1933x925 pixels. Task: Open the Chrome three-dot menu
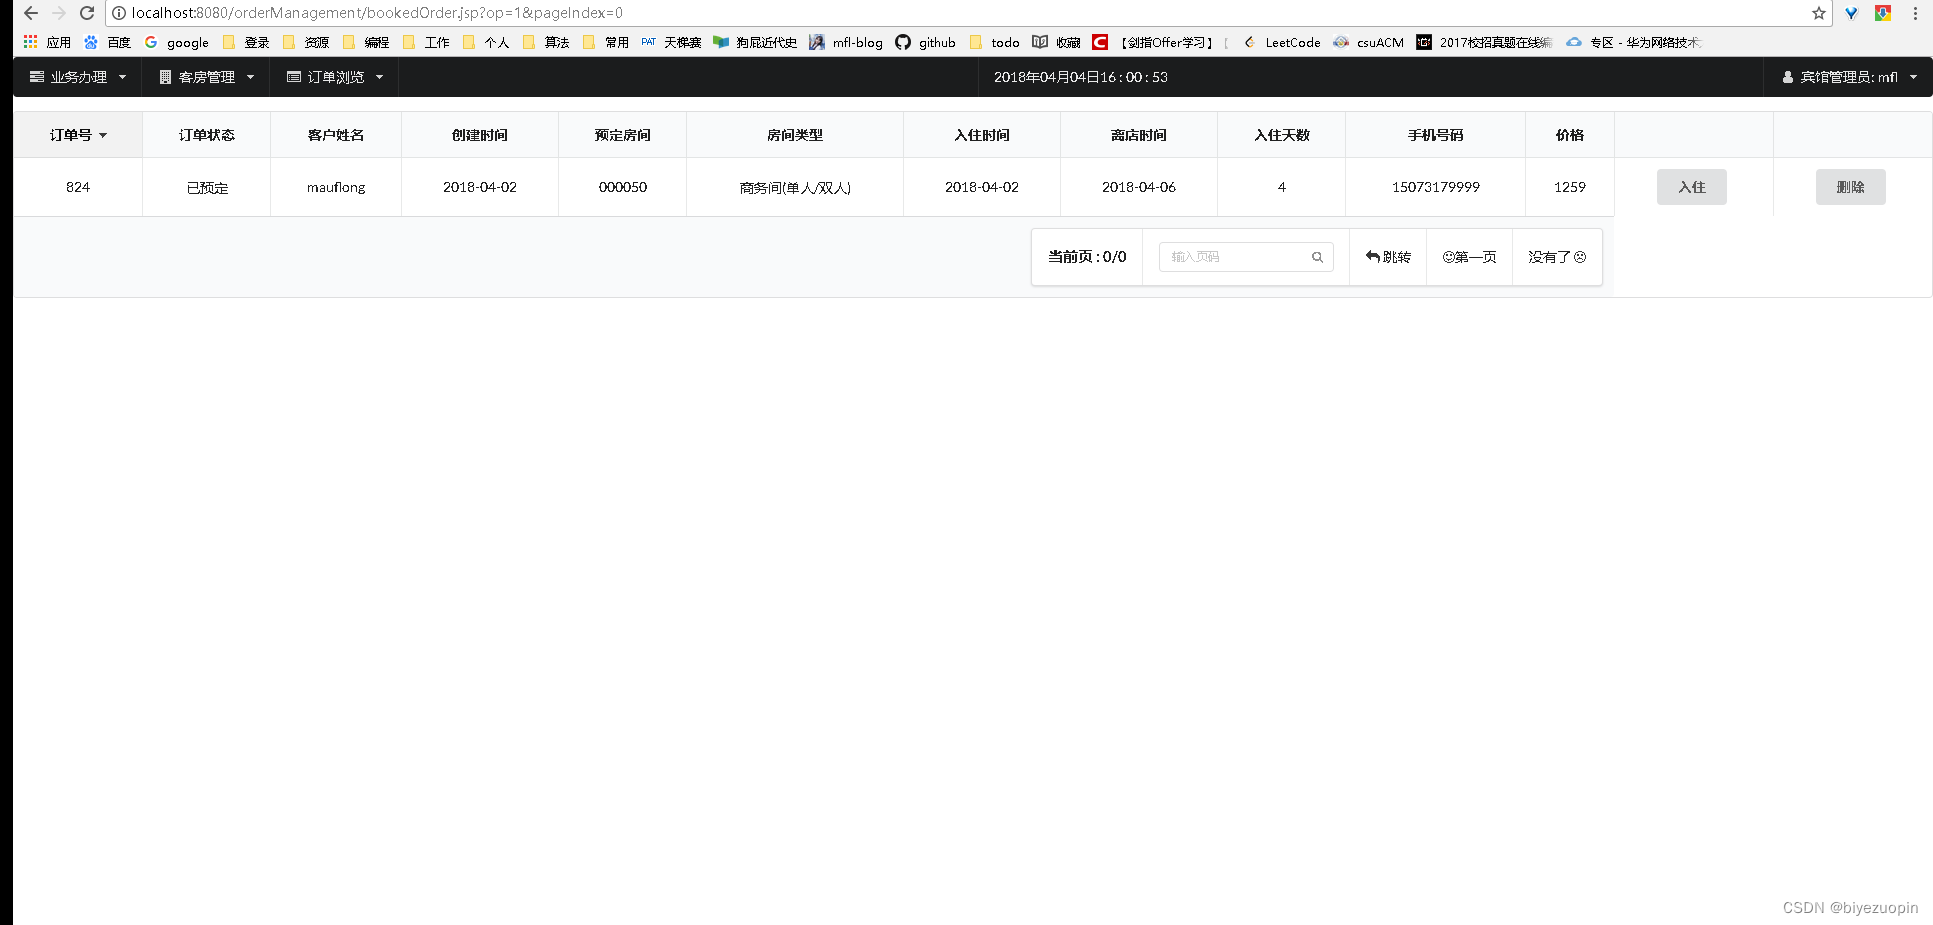tap(1915, 13)
